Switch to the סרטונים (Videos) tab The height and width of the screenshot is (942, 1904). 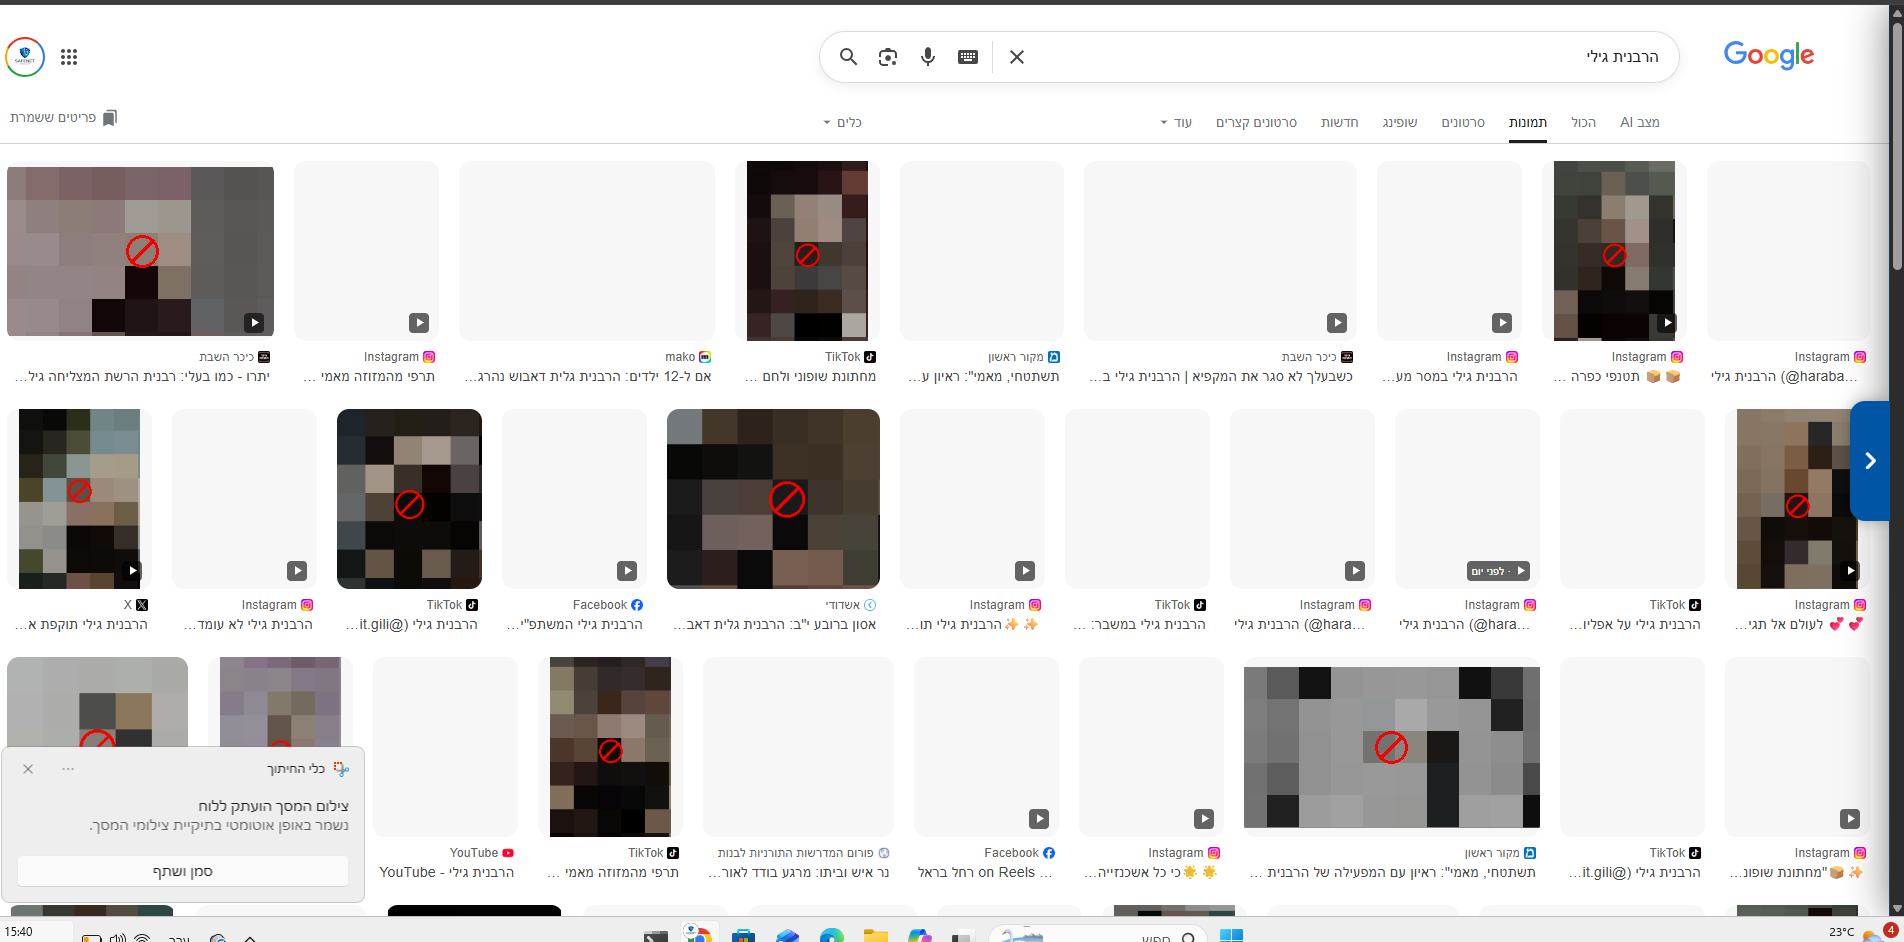(x=1462, y=122)
